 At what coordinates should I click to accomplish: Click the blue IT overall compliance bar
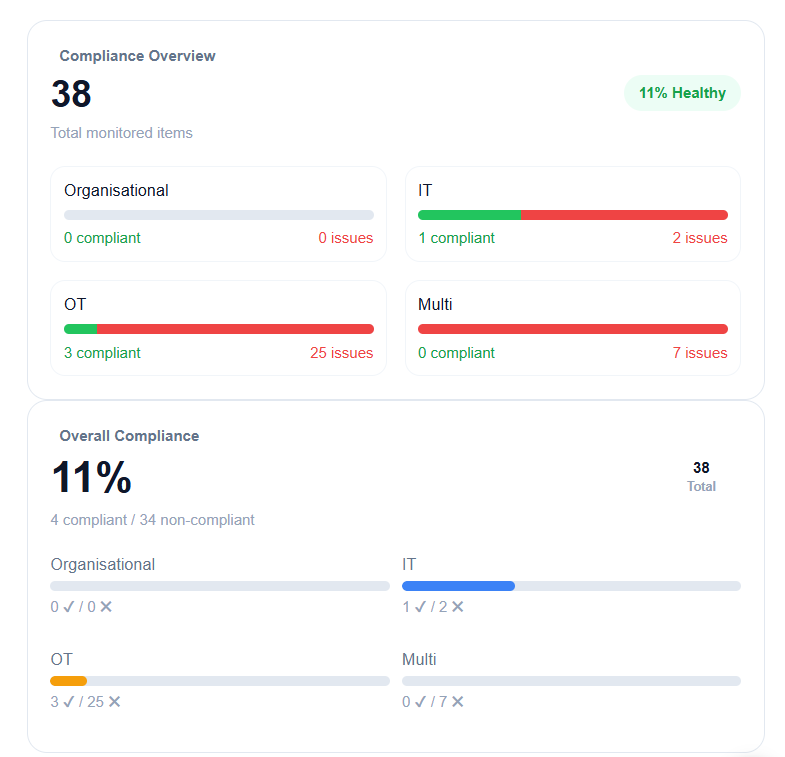[x=458, y=586]
